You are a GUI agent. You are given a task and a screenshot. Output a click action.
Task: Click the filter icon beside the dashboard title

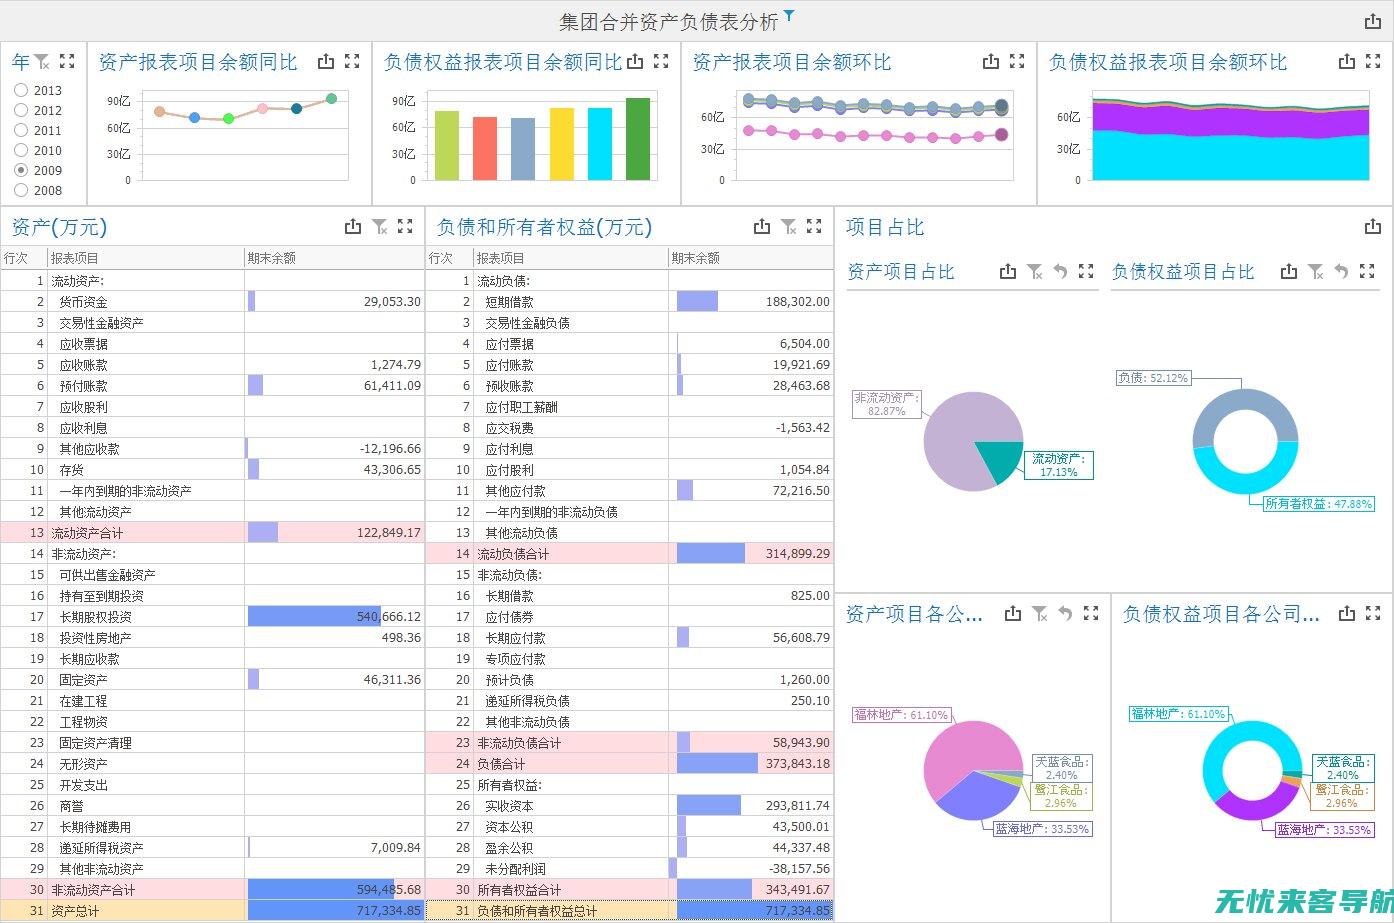(x=789, y=15)
